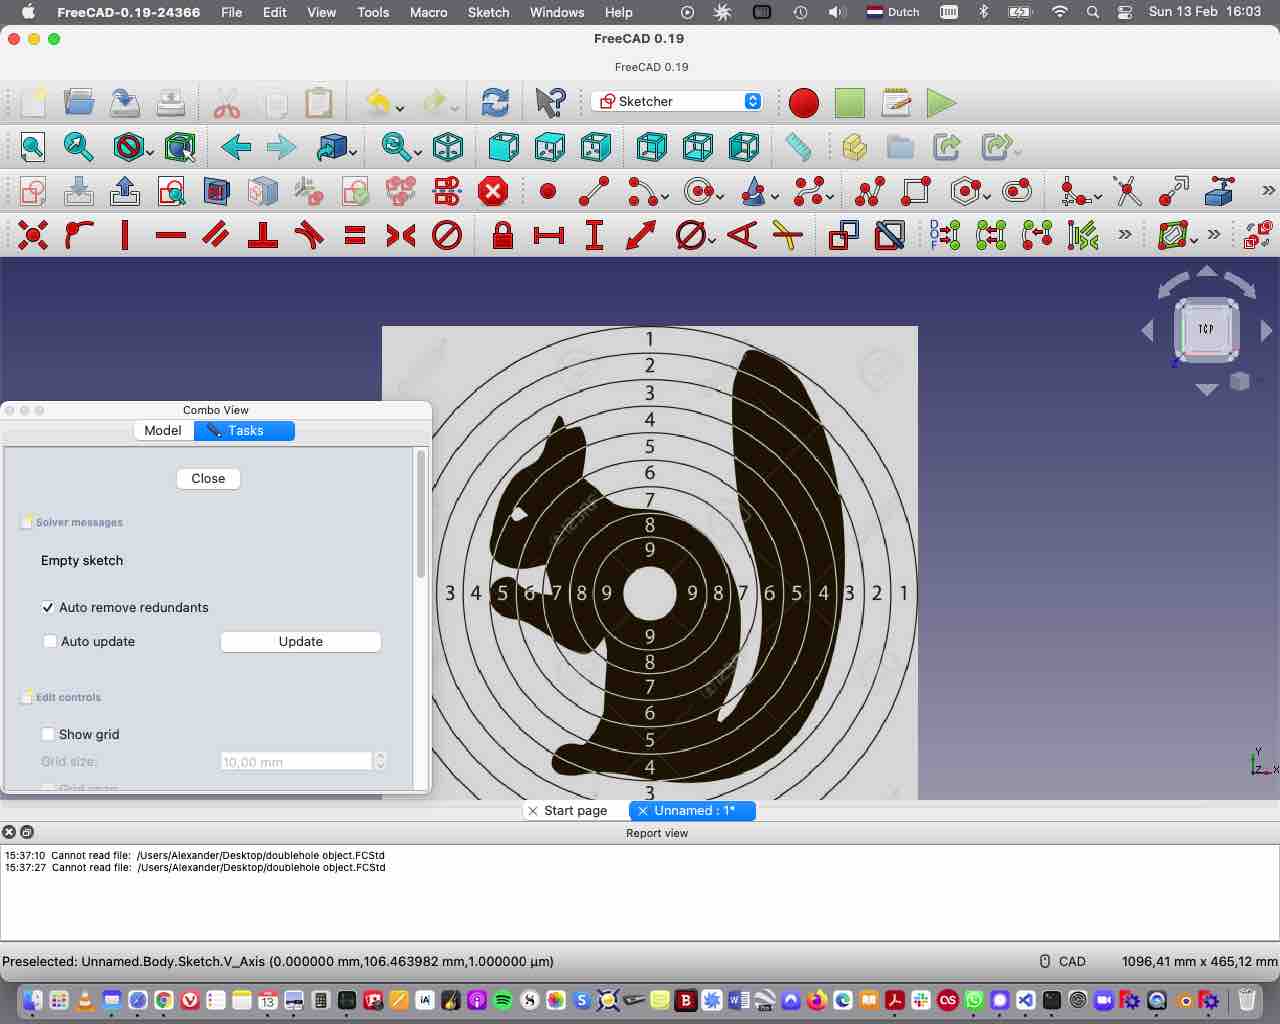This screenshot has width=1280, height=1024.
Task: Apply coincident constraint icon
Action: [33, 236]
